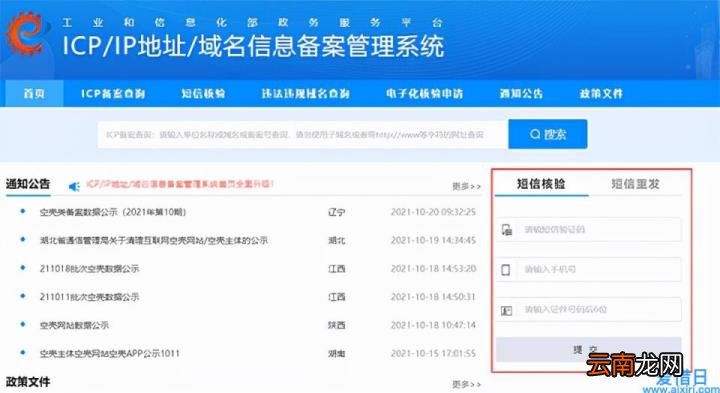Click the 通知公告 section heading
The height and width of the screenshot is (393, 720).
point(28,184)
